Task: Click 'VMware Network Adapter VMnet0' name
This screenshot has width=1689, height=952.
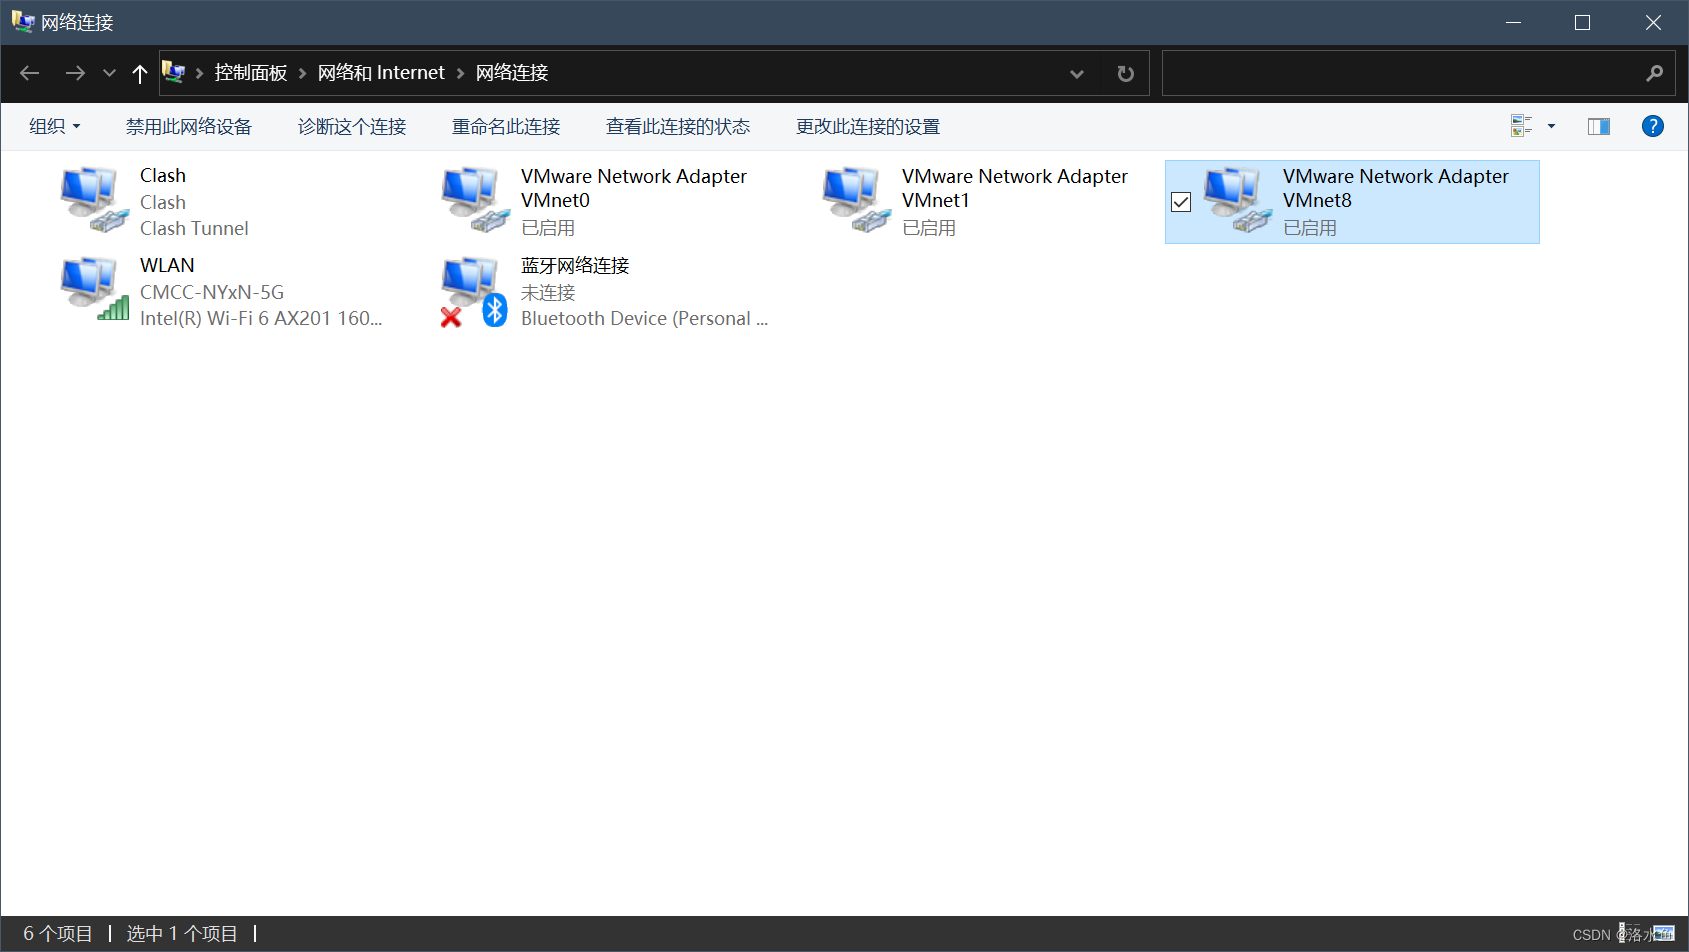Action: point(634,188)
